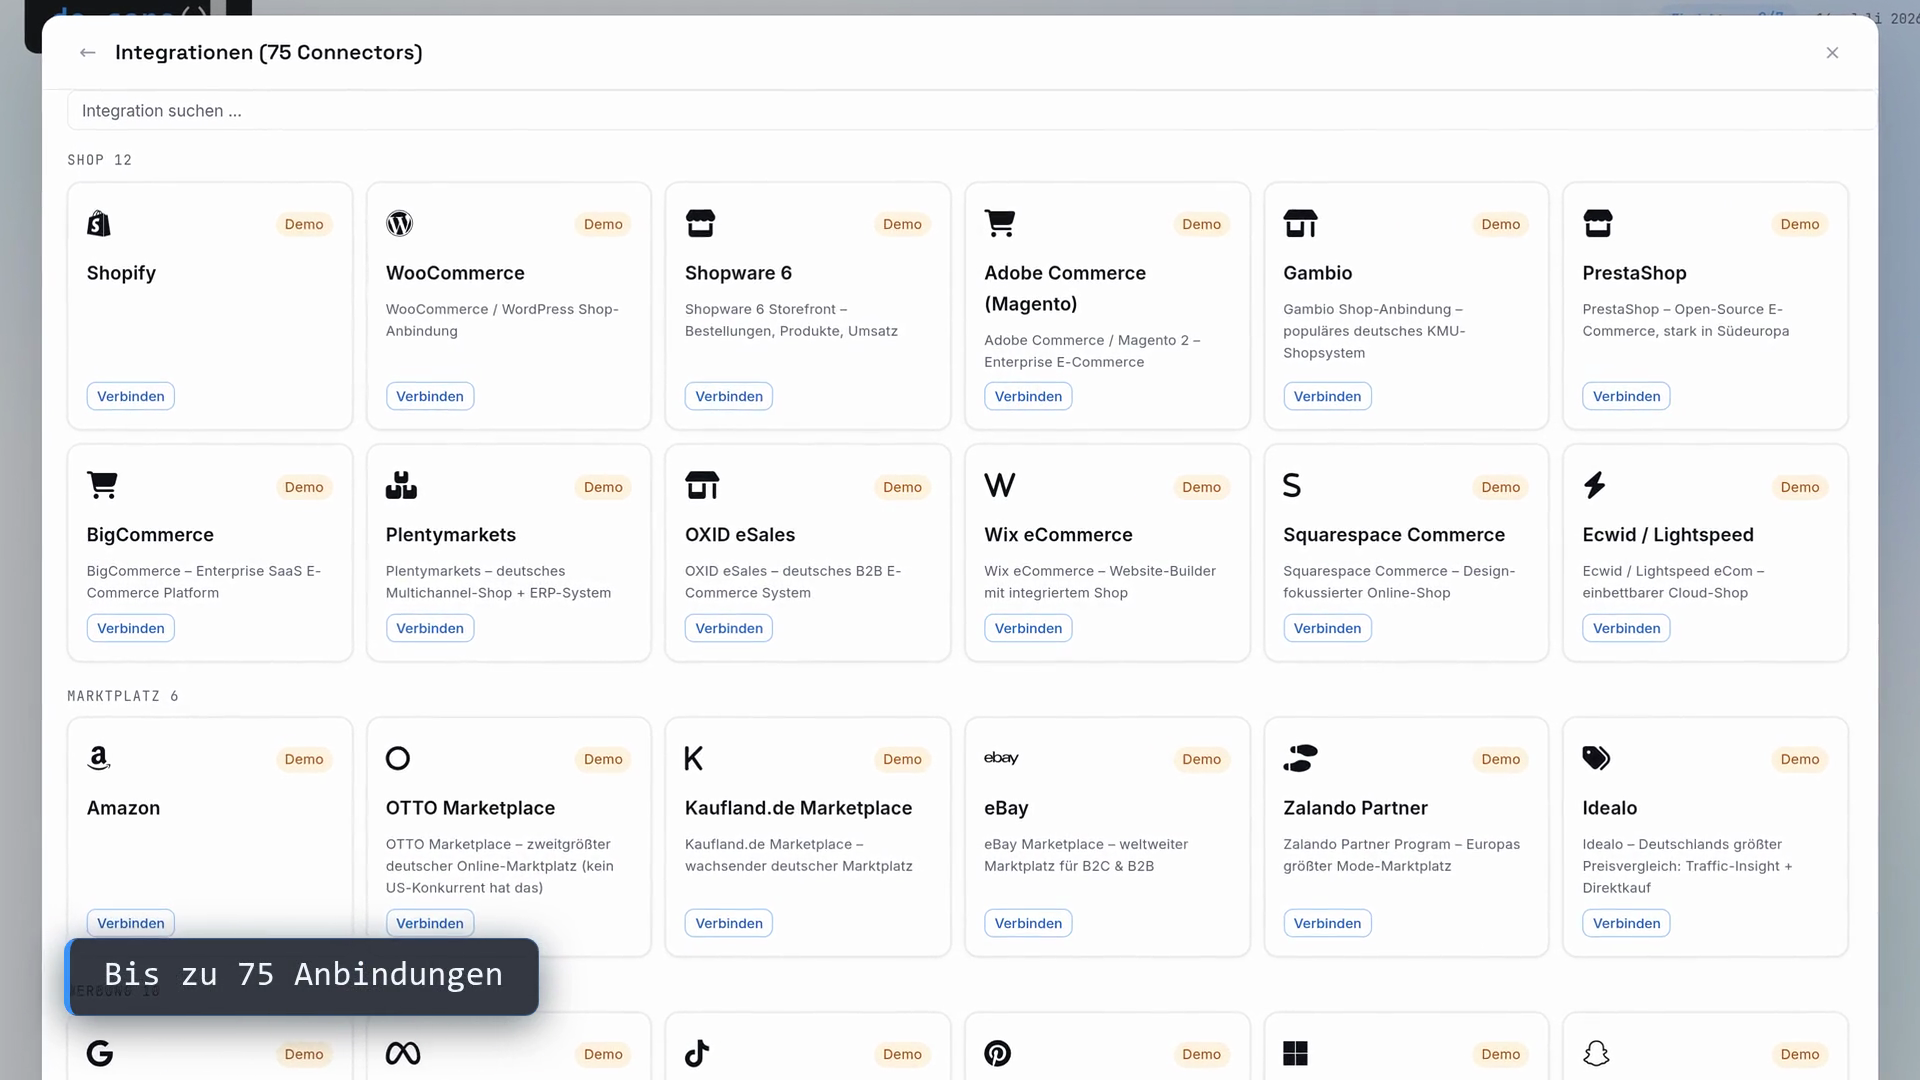Go back using the arrow beside Integrationen
Screen dimensions: 1920x1080
[x=88, y=53]
